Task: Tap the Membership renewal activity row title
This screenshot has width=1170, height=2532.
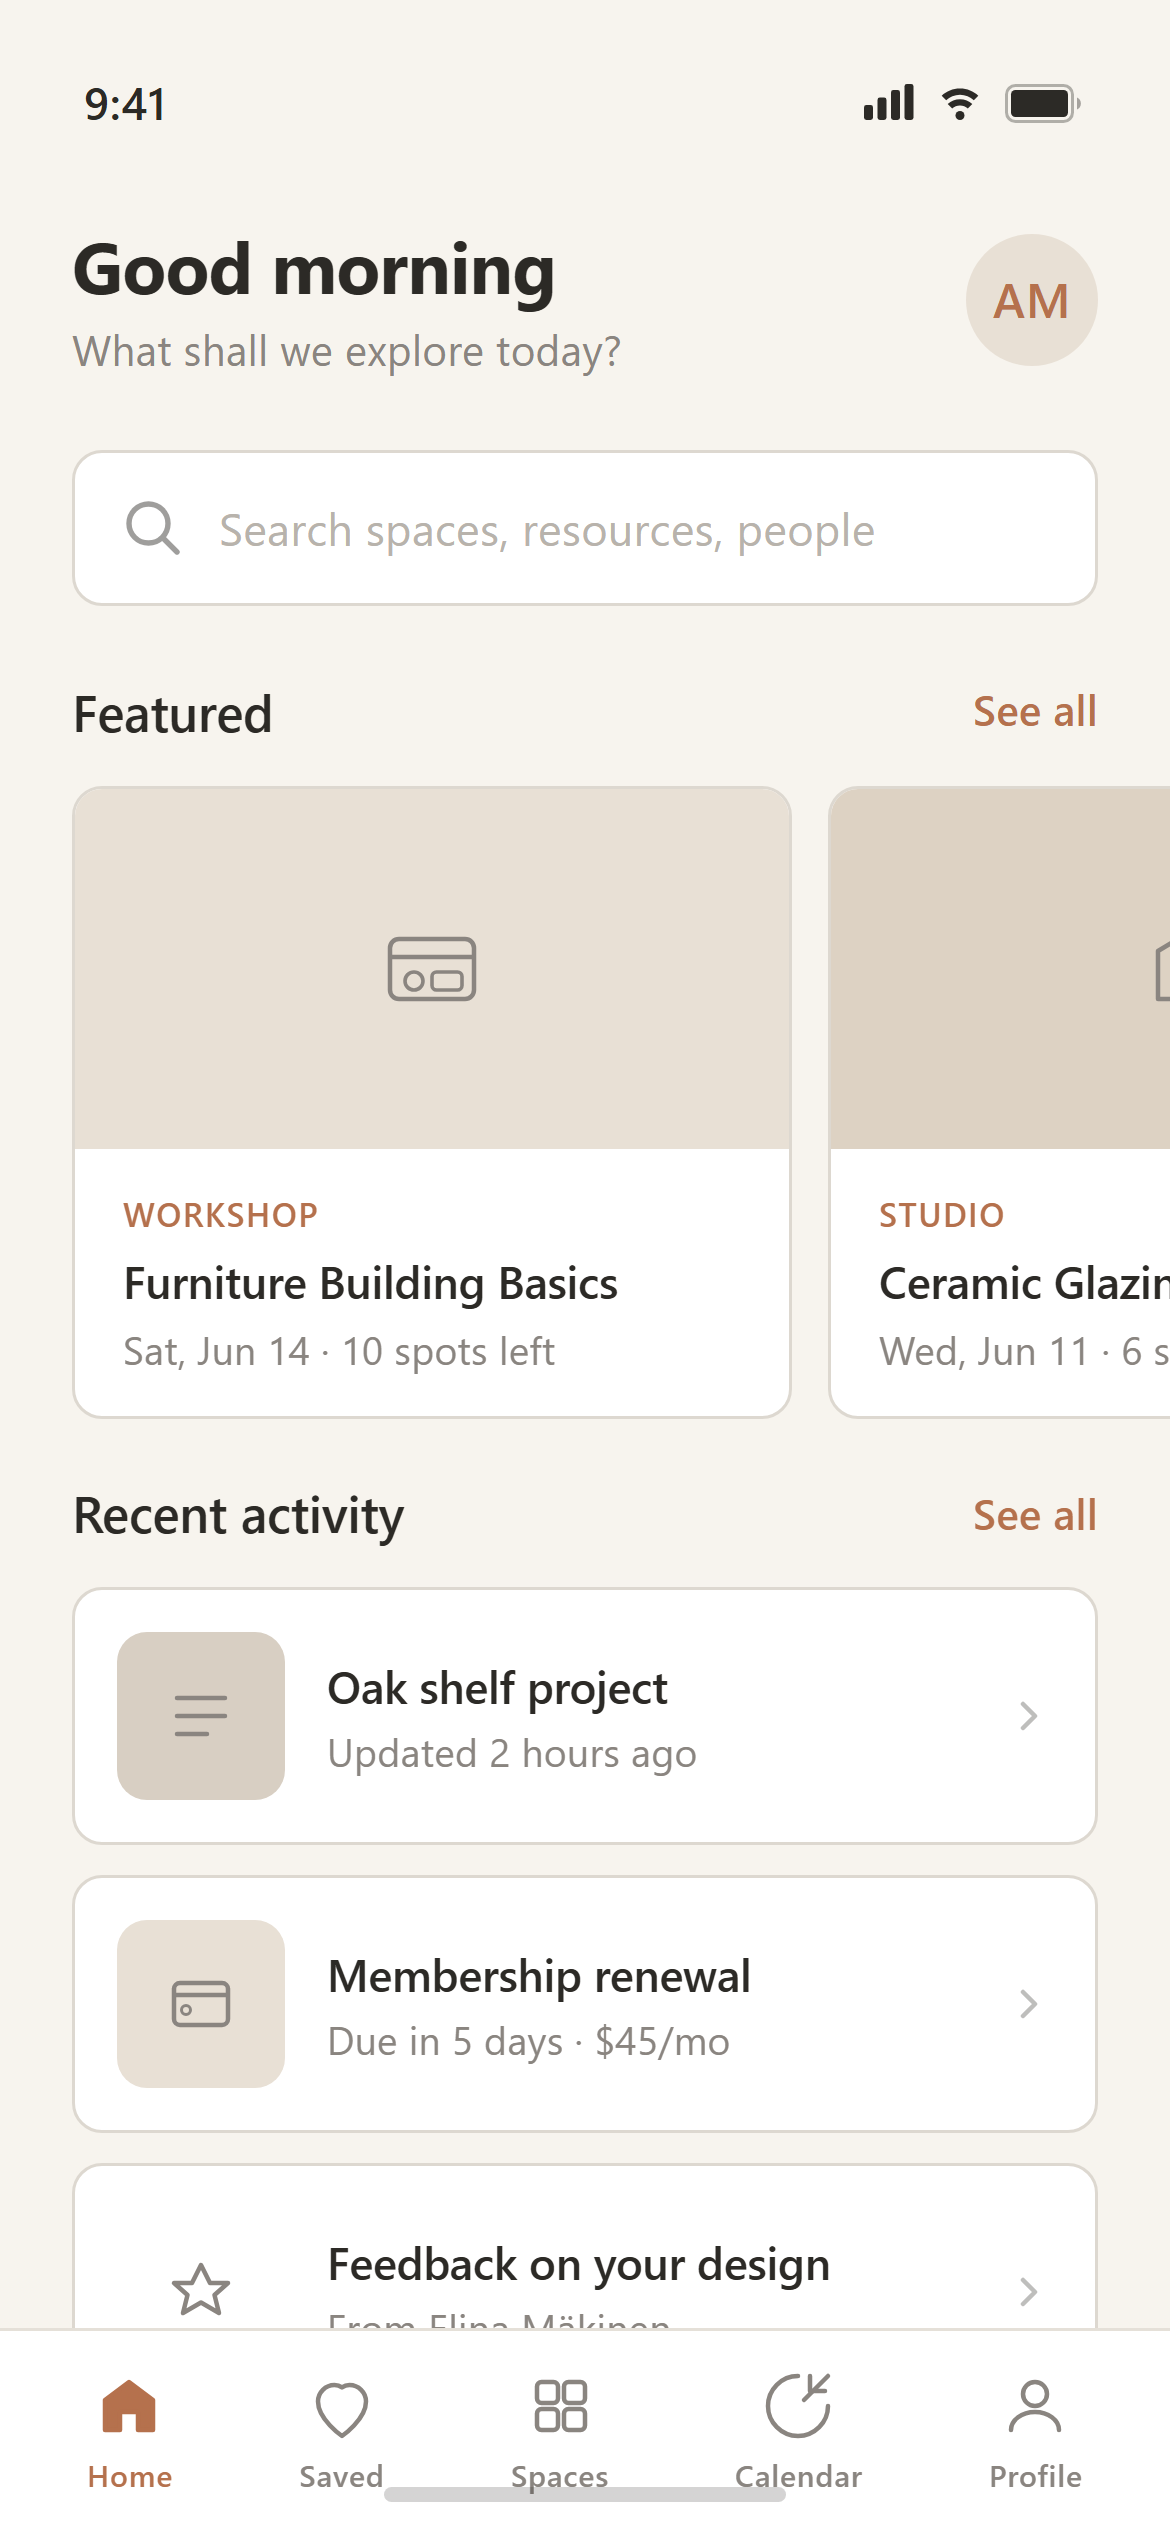Action: (539, 1976)
